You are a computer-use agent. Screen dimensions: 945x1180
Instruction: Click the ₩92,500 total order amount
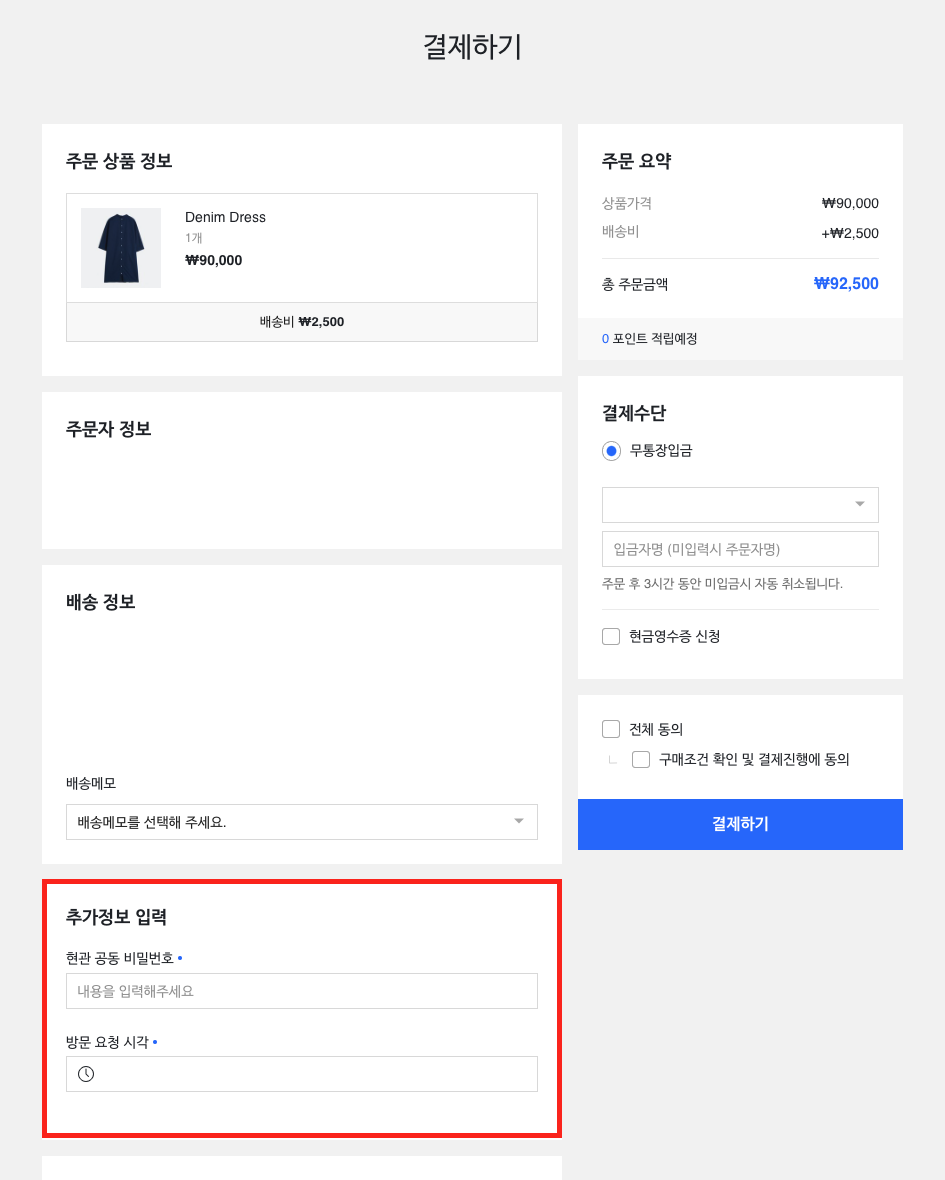pos(846,284)
